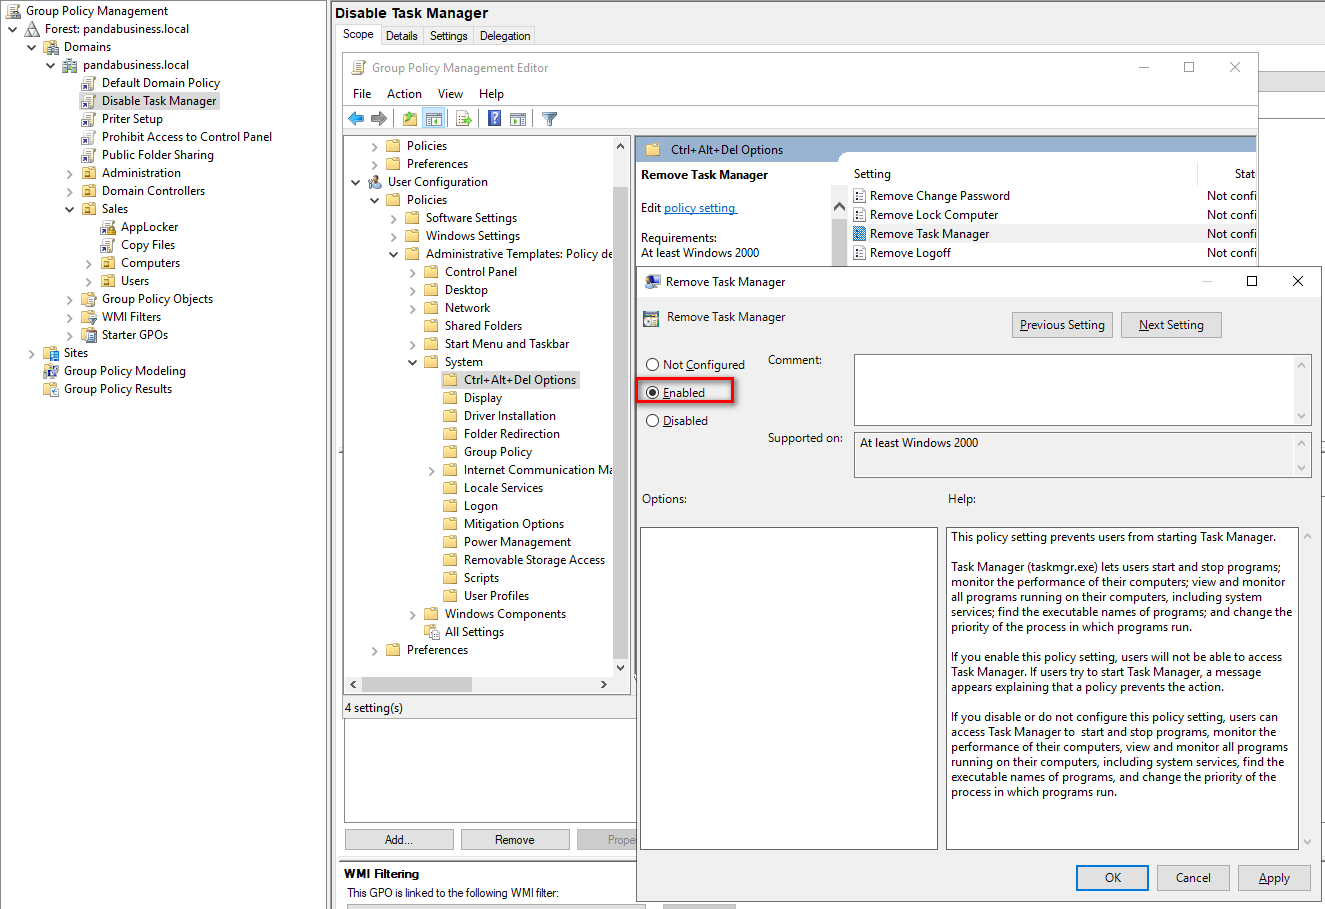The width and height of the screenshot is (1325, 909).
Task: Expand the Sites tree node
Action: (32, 353)
